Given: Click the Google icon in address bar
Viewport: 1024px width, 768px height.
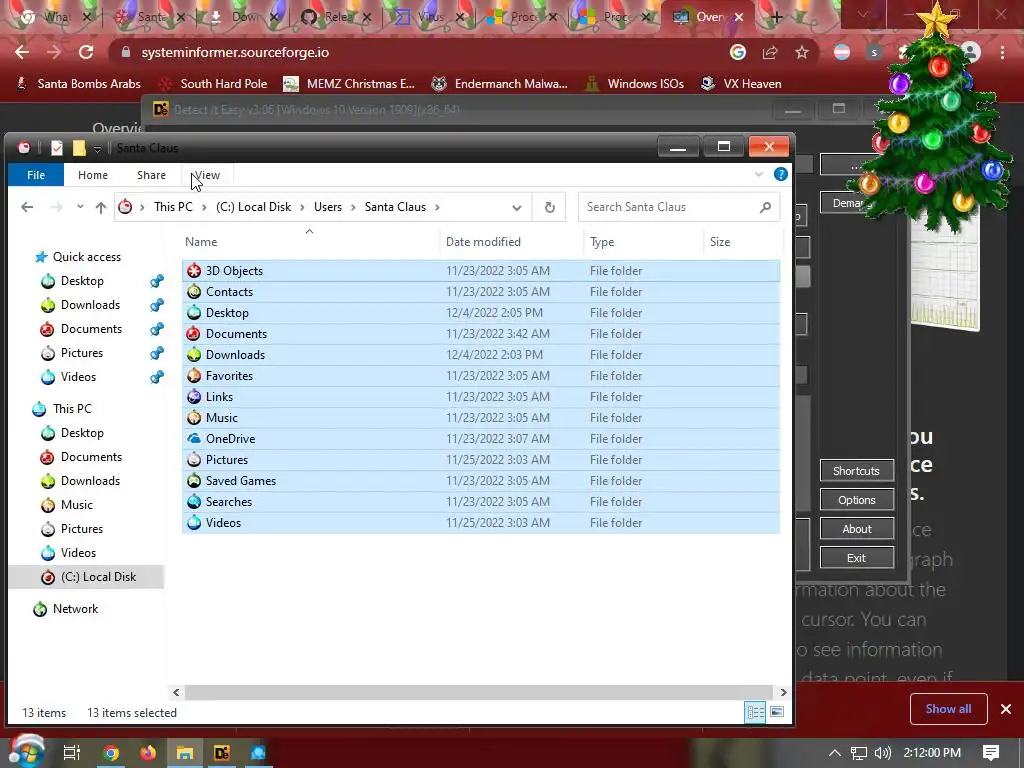Looking at the screenshot, I should point(738,52).
